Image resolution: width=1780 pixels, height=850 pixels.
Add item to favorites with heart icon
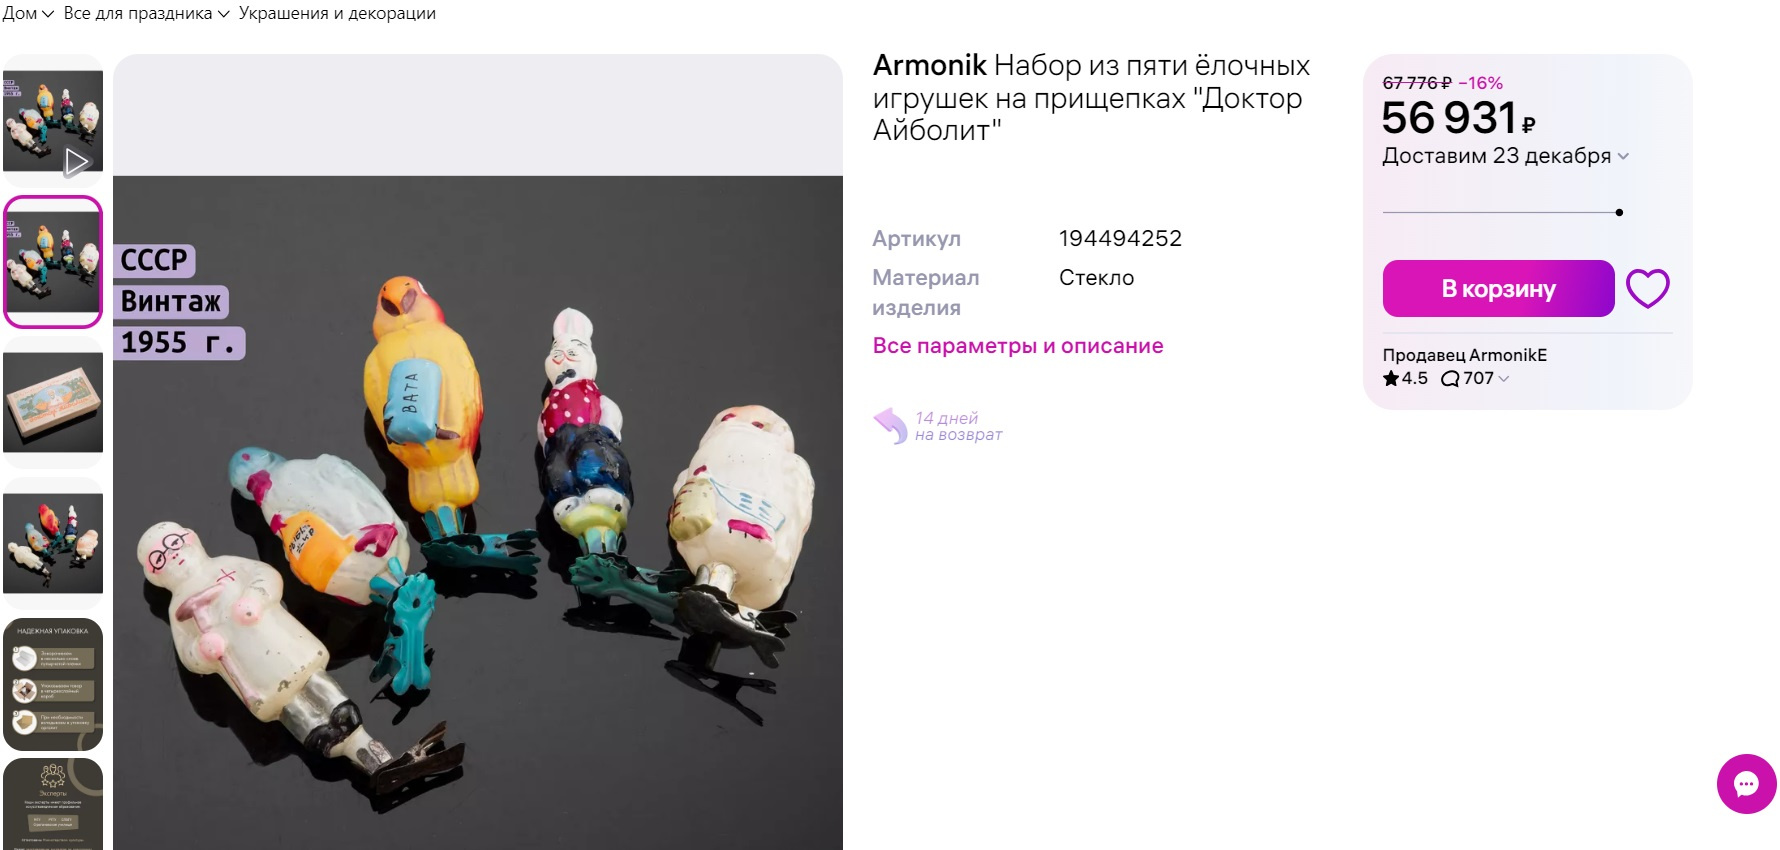1647,289
